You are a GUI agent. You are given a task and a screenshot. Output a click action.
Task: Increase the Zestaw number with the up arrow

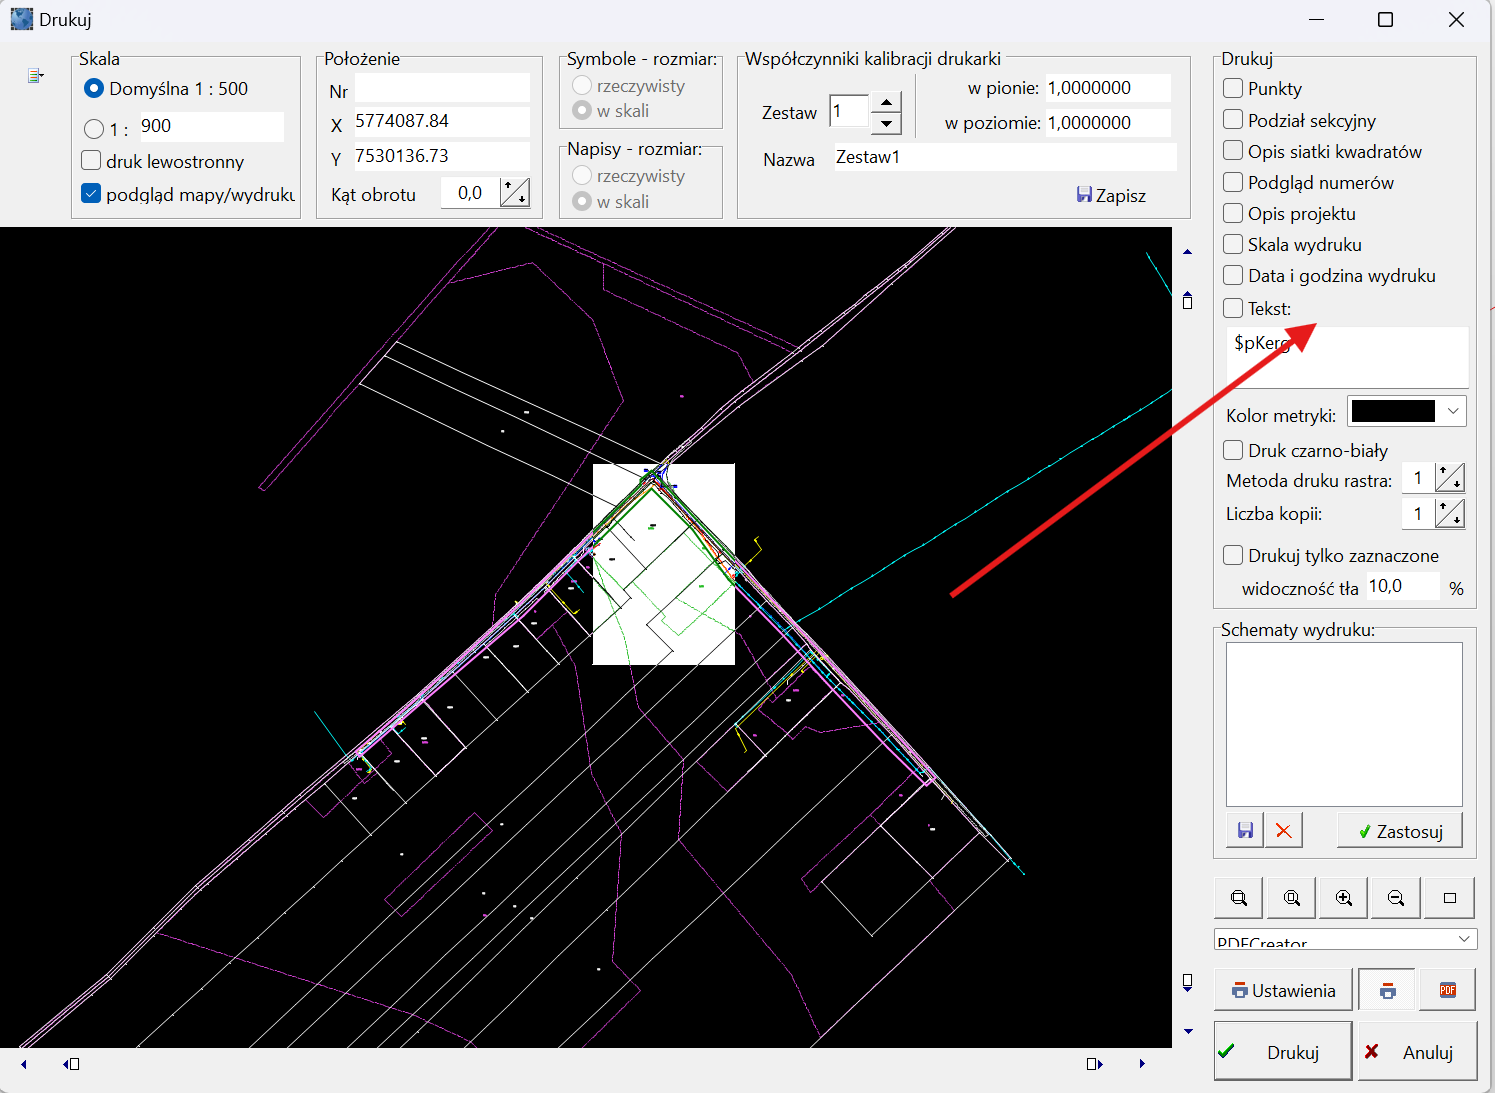(x=886, y=102)
